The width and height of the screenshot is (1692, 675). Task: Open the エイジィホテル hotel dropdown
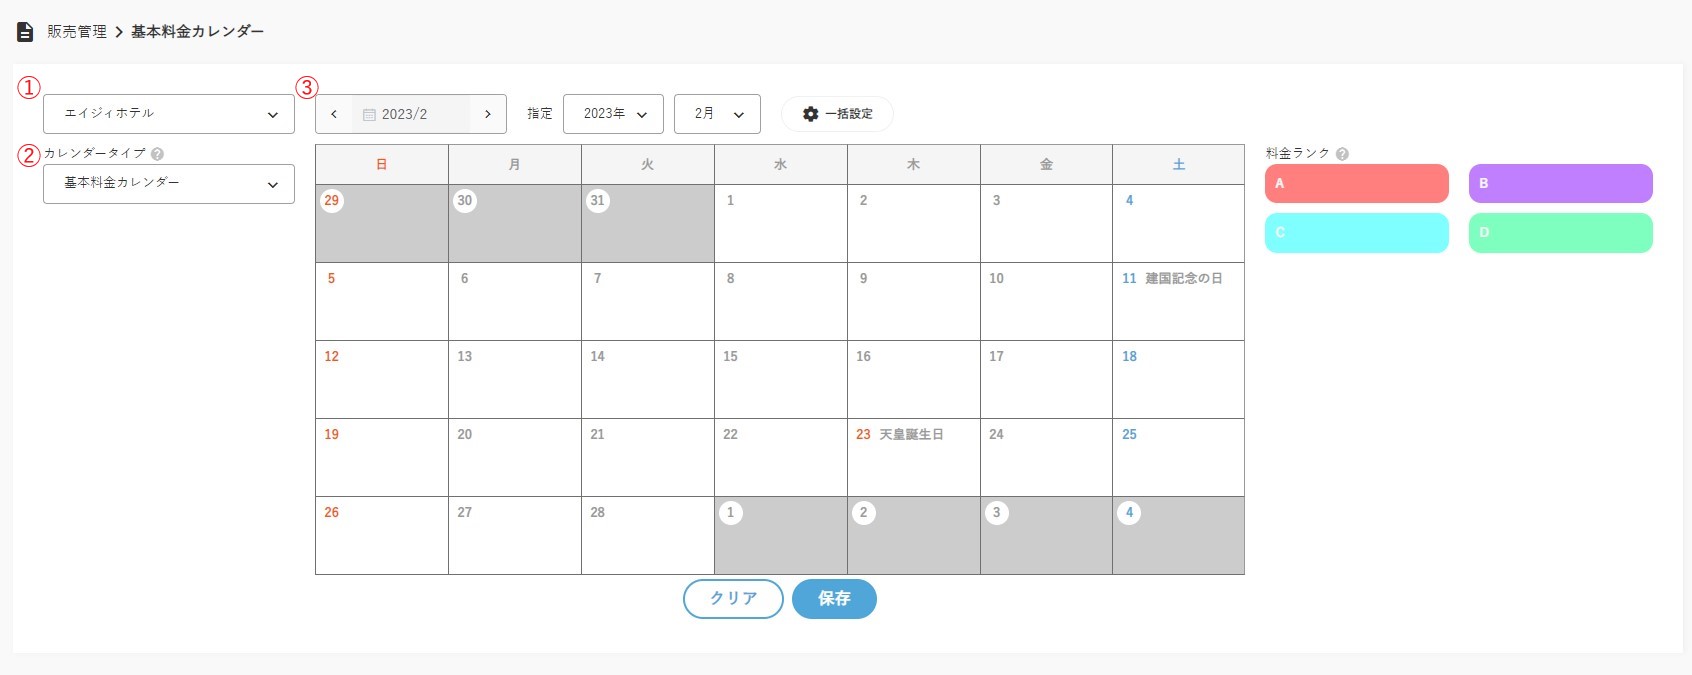pyautogui.click(x=169, y=114)
